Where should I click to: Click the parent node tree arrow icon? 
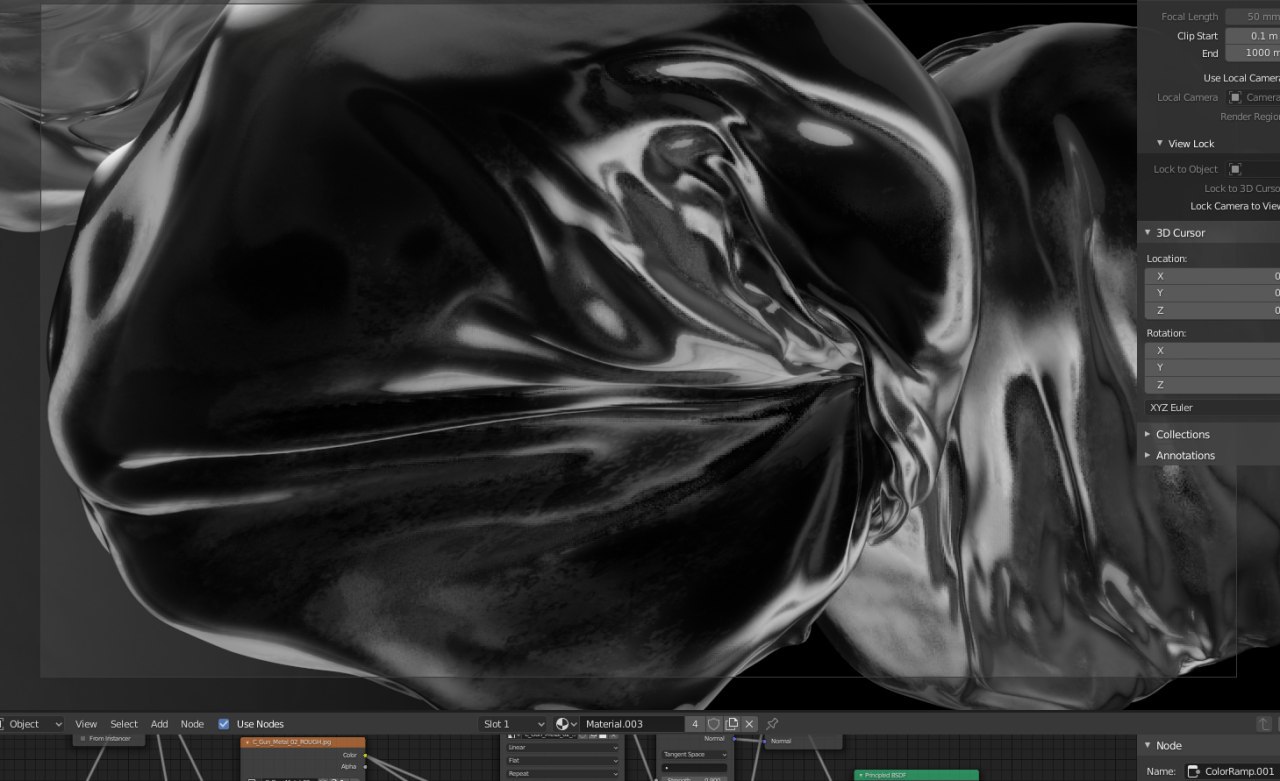coord(1264,724)
